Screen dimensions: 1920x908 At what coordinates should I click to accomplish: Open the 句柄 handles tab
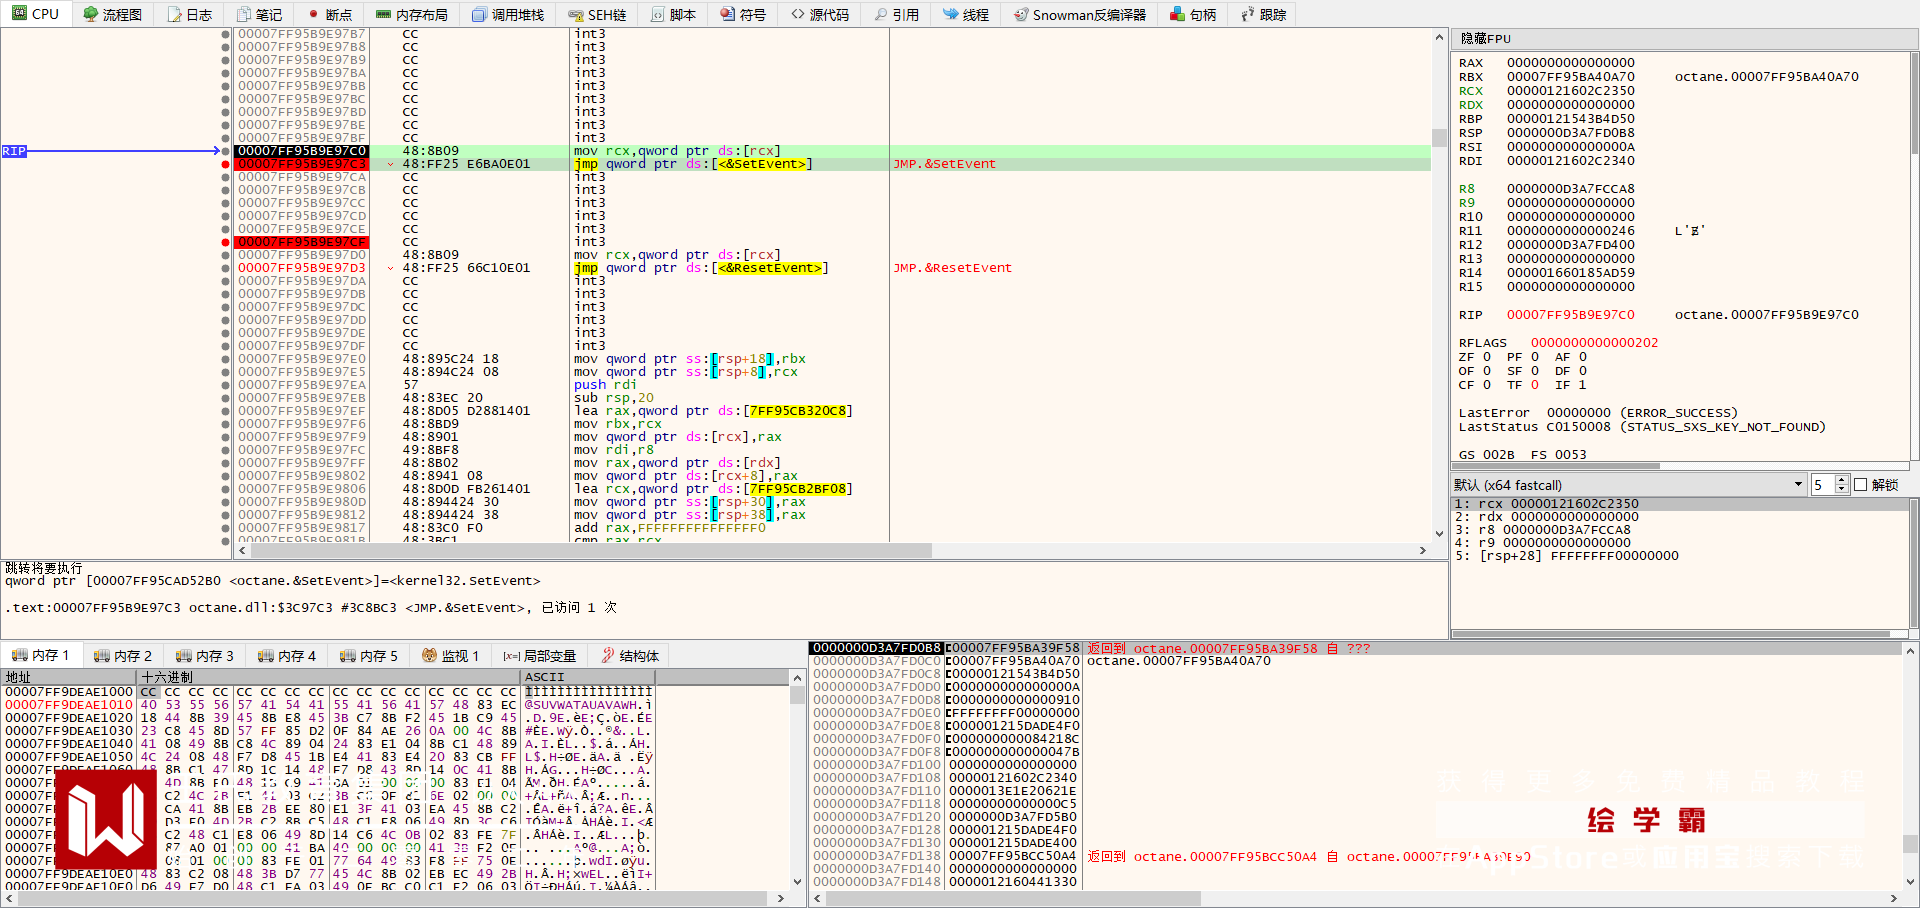coord(1193,14)
